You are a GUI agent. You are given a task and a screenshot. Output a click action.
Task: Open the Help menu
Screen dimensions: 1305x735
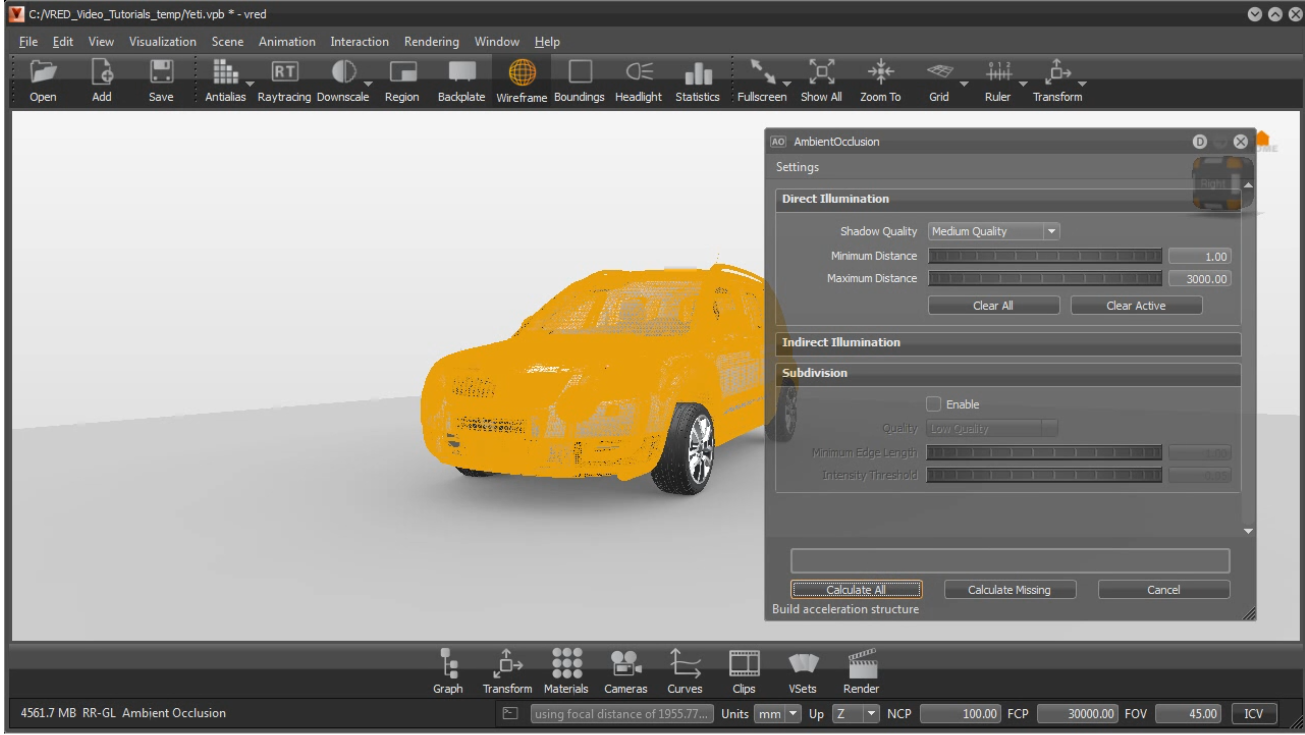[547, 42]
